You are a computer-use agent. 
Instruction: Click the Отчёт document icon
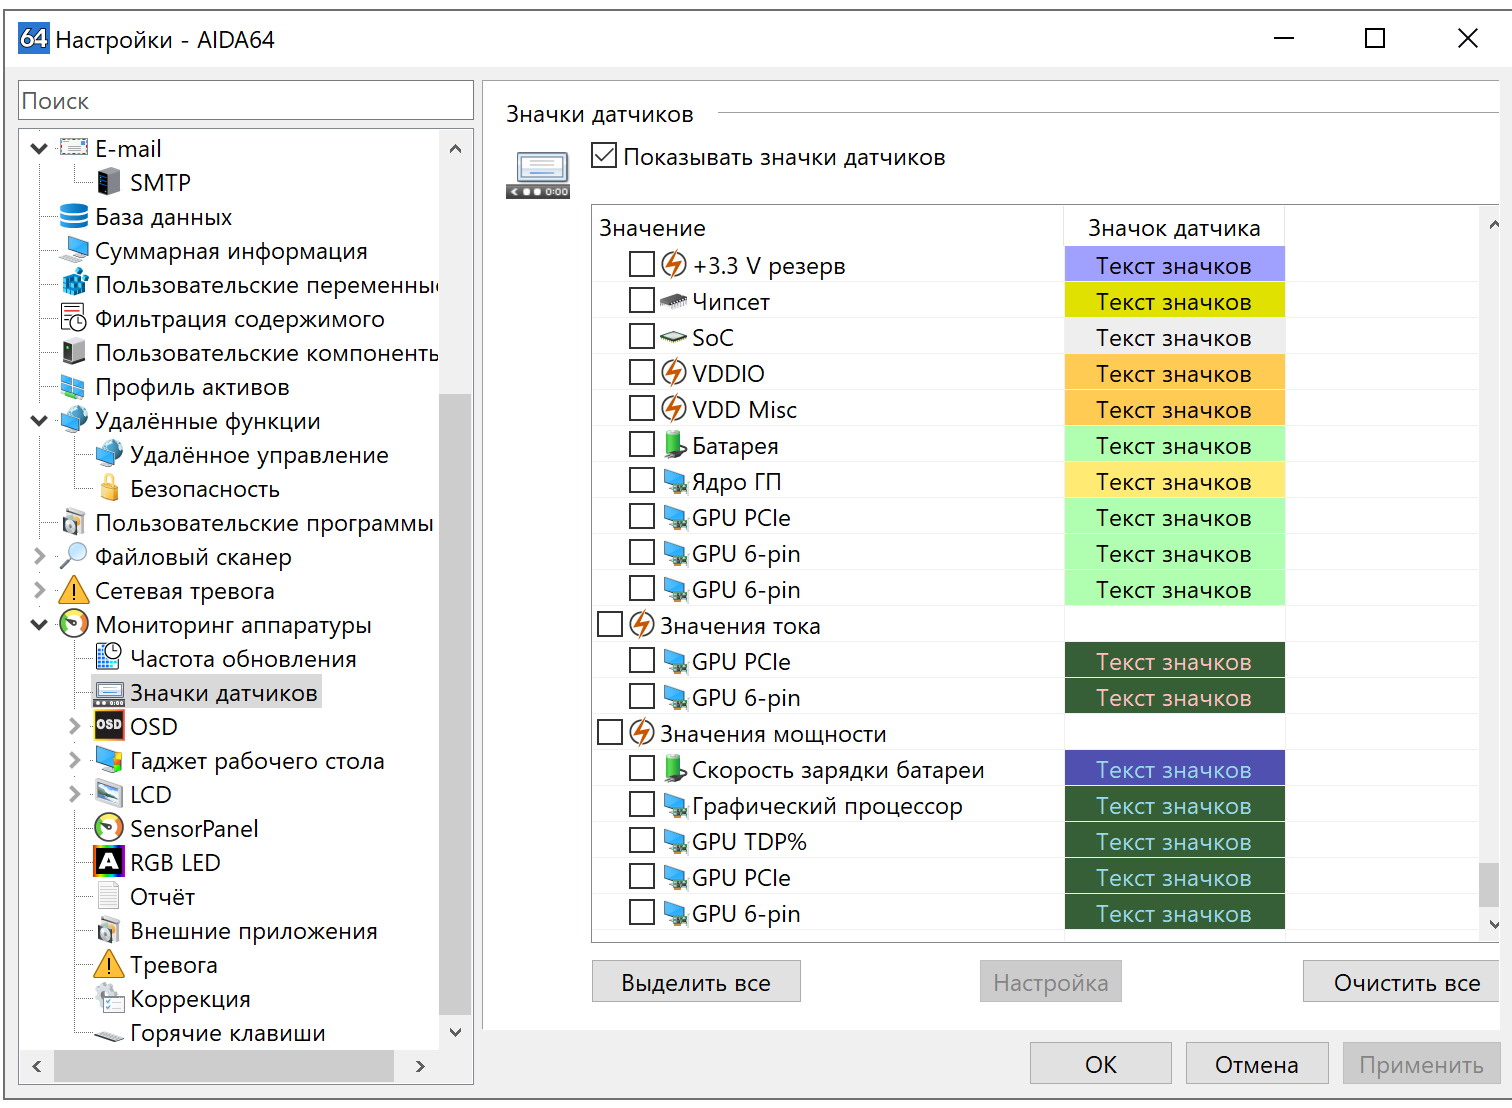coord(108,896)
